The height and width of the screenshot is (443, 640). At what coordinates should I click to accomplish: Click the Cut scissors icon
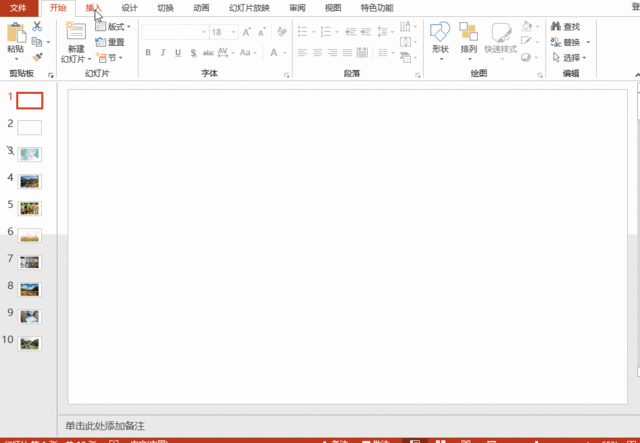37,27
